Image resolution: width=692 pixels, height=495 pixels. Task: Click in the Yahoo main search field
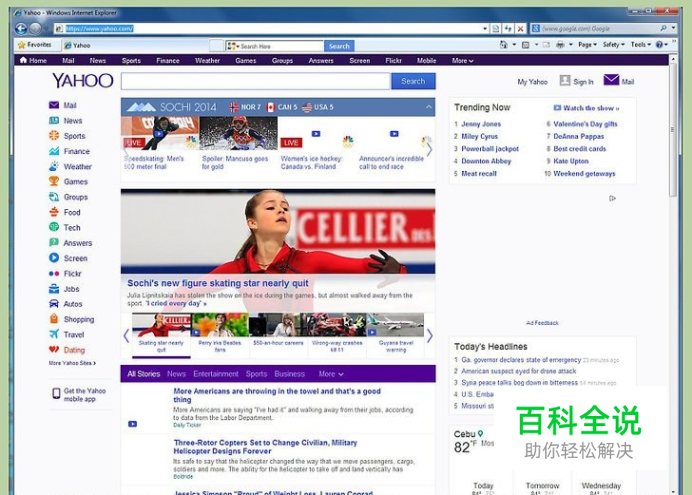coord(256,81)
